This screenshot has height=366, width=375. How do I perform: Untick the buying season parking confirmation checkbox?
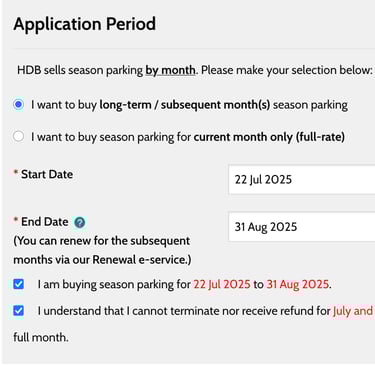[18, 284]
